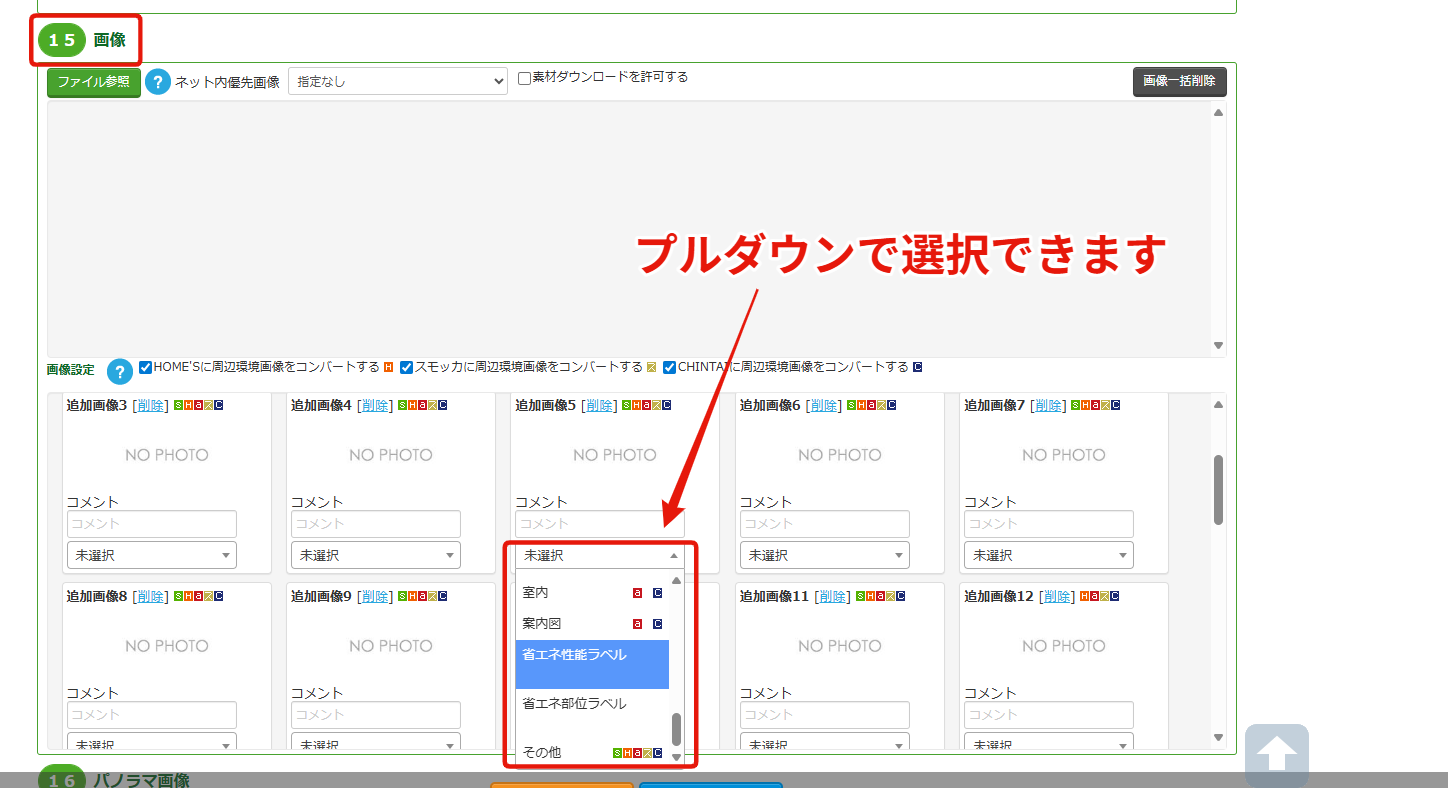1448x788 pixels.
Task: Open category dropdown for 追加画像6
Action: [825, 555]
